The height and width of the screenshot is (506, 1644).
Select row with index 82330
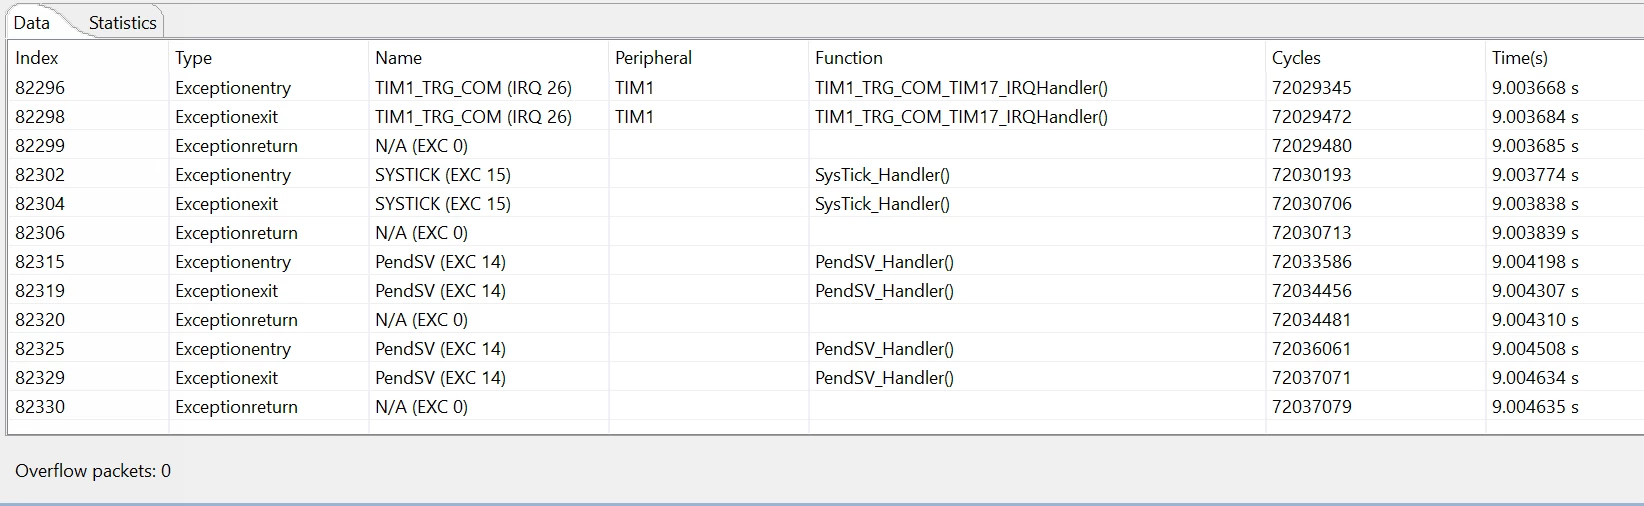pyautogui.click(x=825, y=406)
